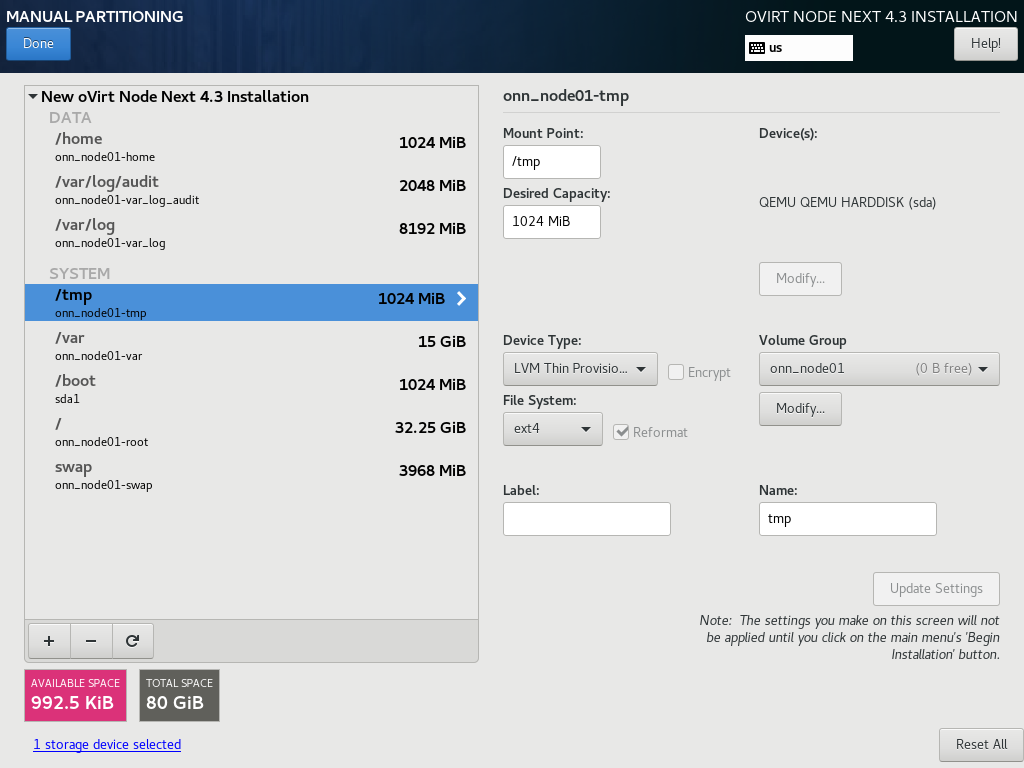1024x768 pixels.
Task: Click the DATA section label
Action: pos(70,118)
